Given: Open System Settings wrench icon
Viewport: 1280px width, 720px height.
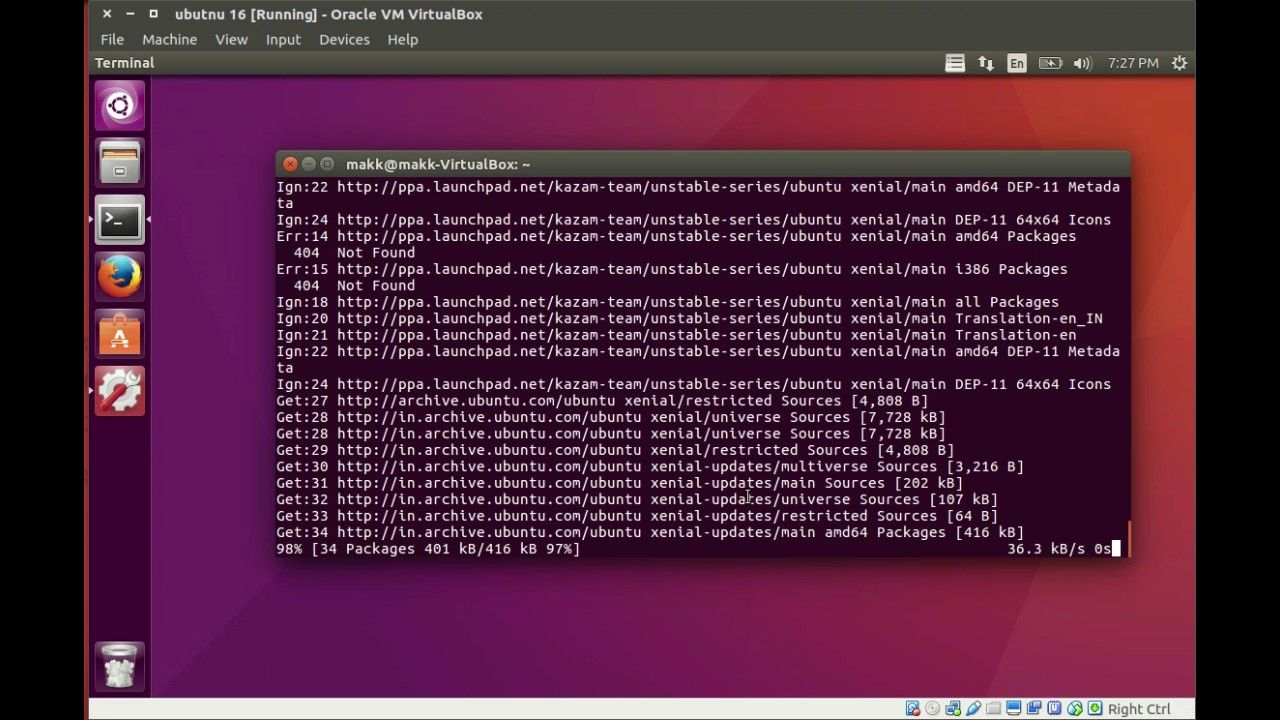Looking at the screenshot, I should coord(119,391).
